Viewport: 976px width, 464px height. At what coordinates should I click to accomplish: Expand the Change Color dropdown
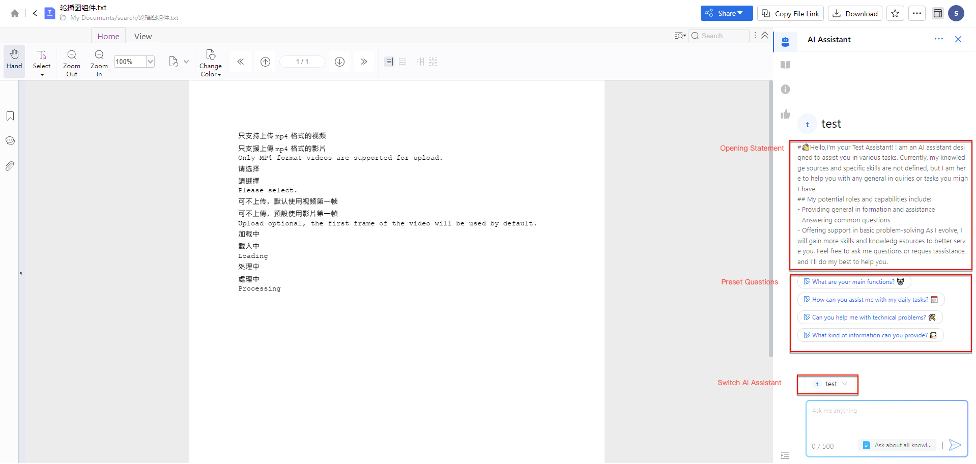pos(210,62)
